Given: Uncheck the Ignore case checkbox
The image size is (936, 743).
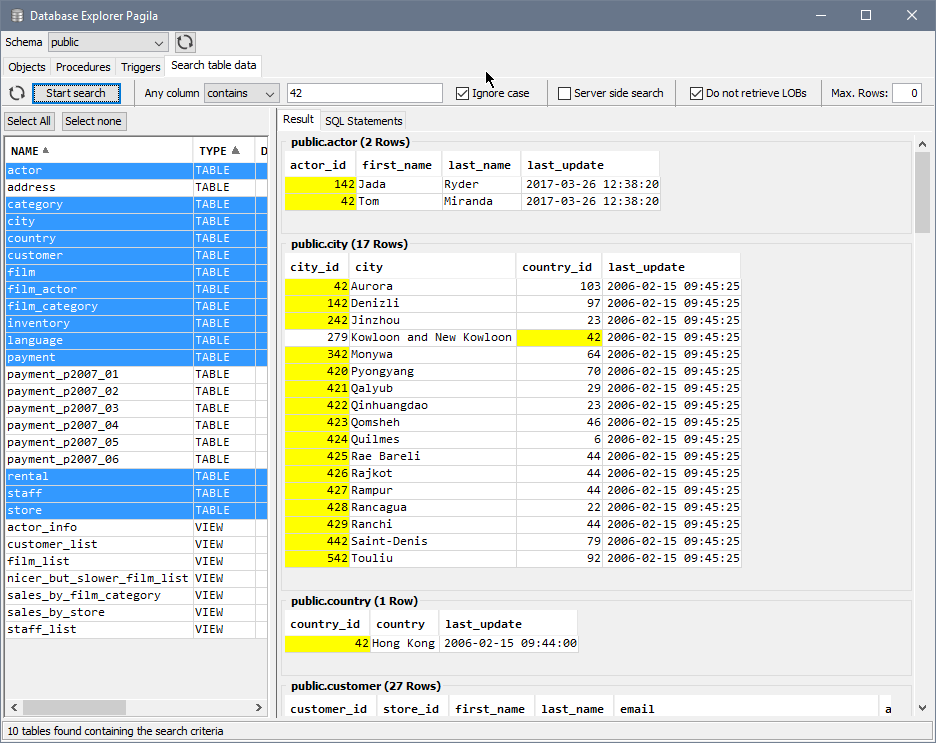Looking at the screenshot, I should [461, 92].
